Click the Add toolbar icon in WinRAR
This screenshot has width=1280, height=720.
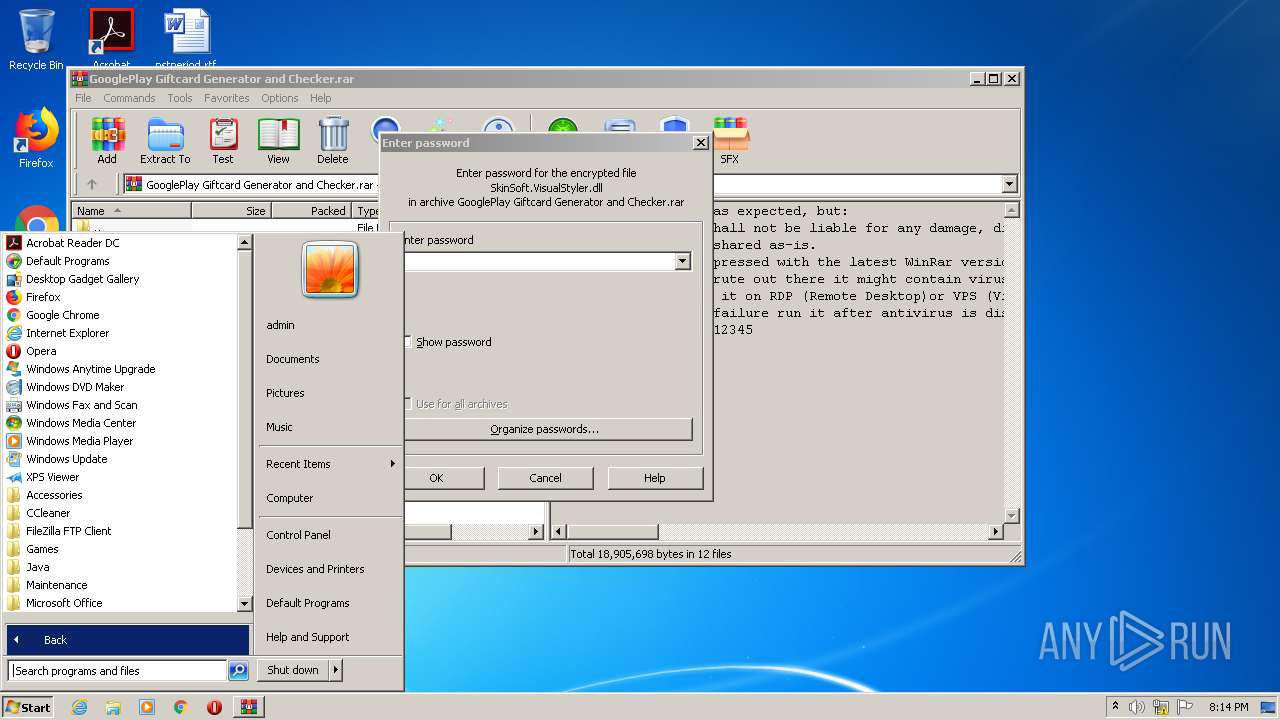[x=107, y=140]
